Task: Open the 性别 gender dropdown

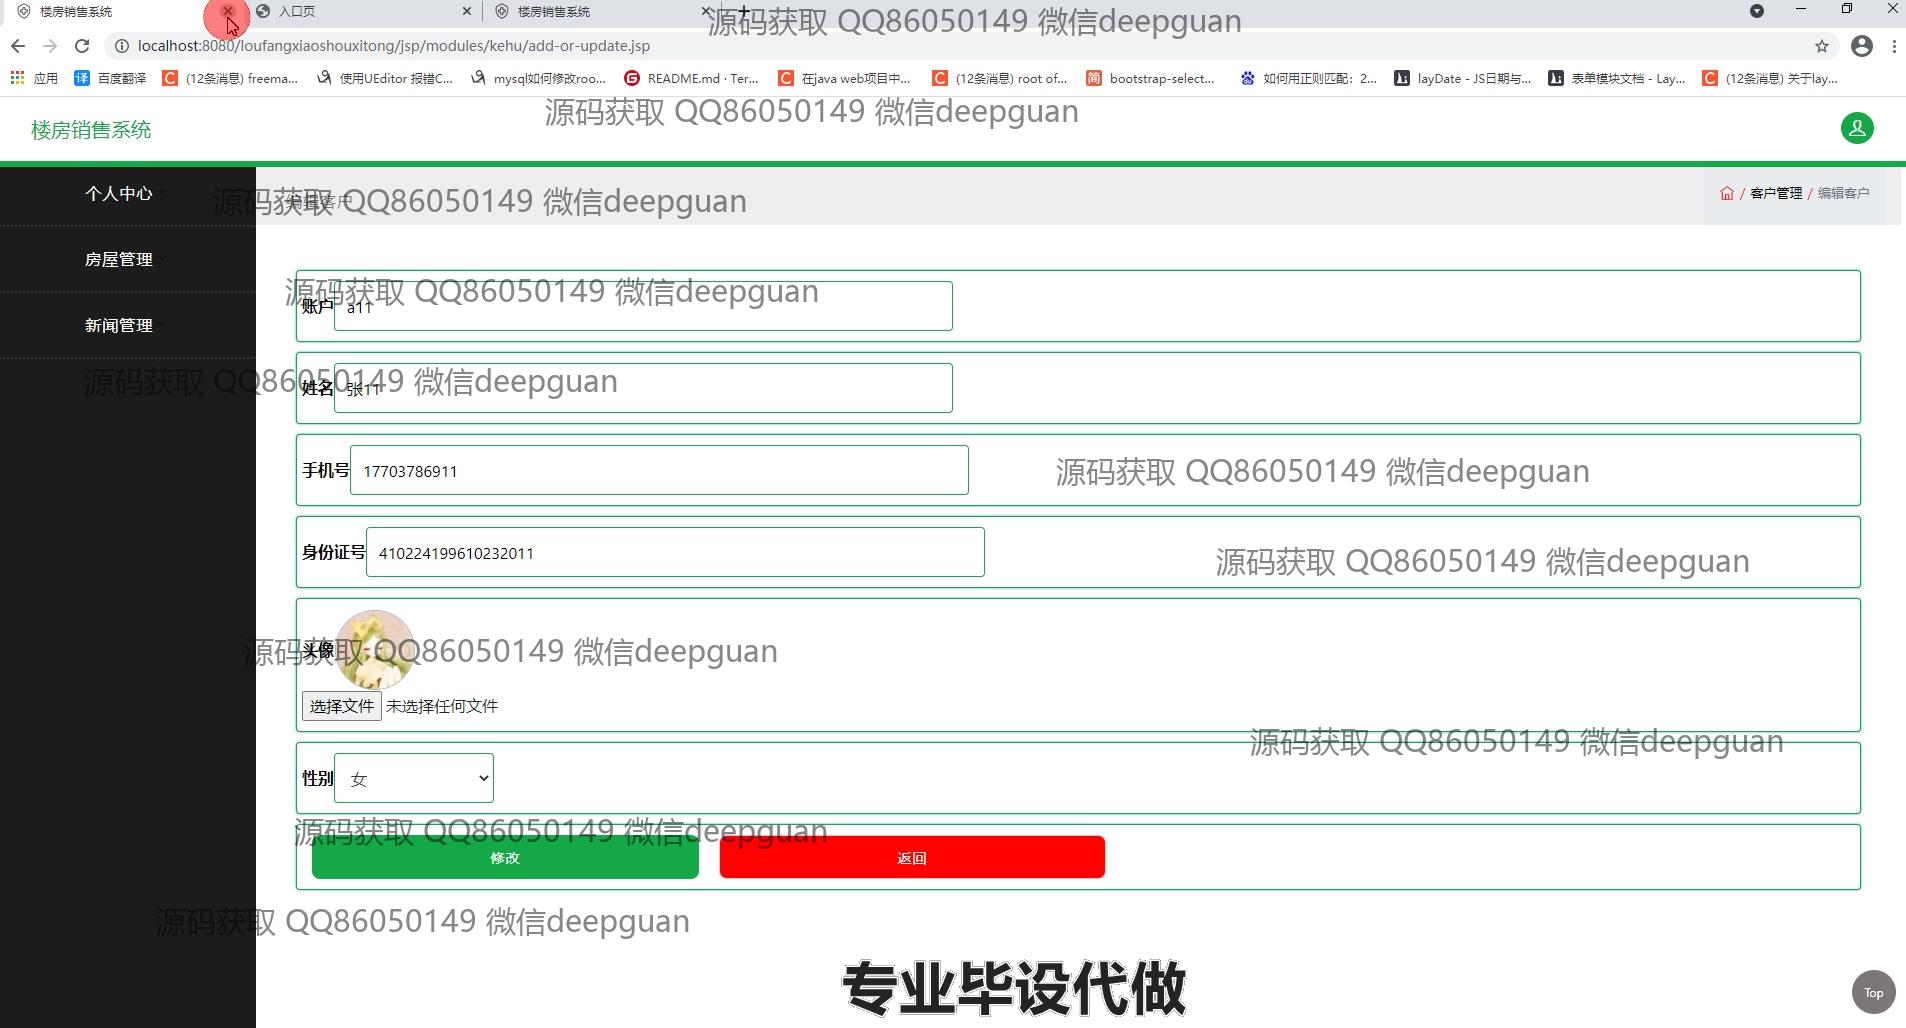Action: (413, 778)
